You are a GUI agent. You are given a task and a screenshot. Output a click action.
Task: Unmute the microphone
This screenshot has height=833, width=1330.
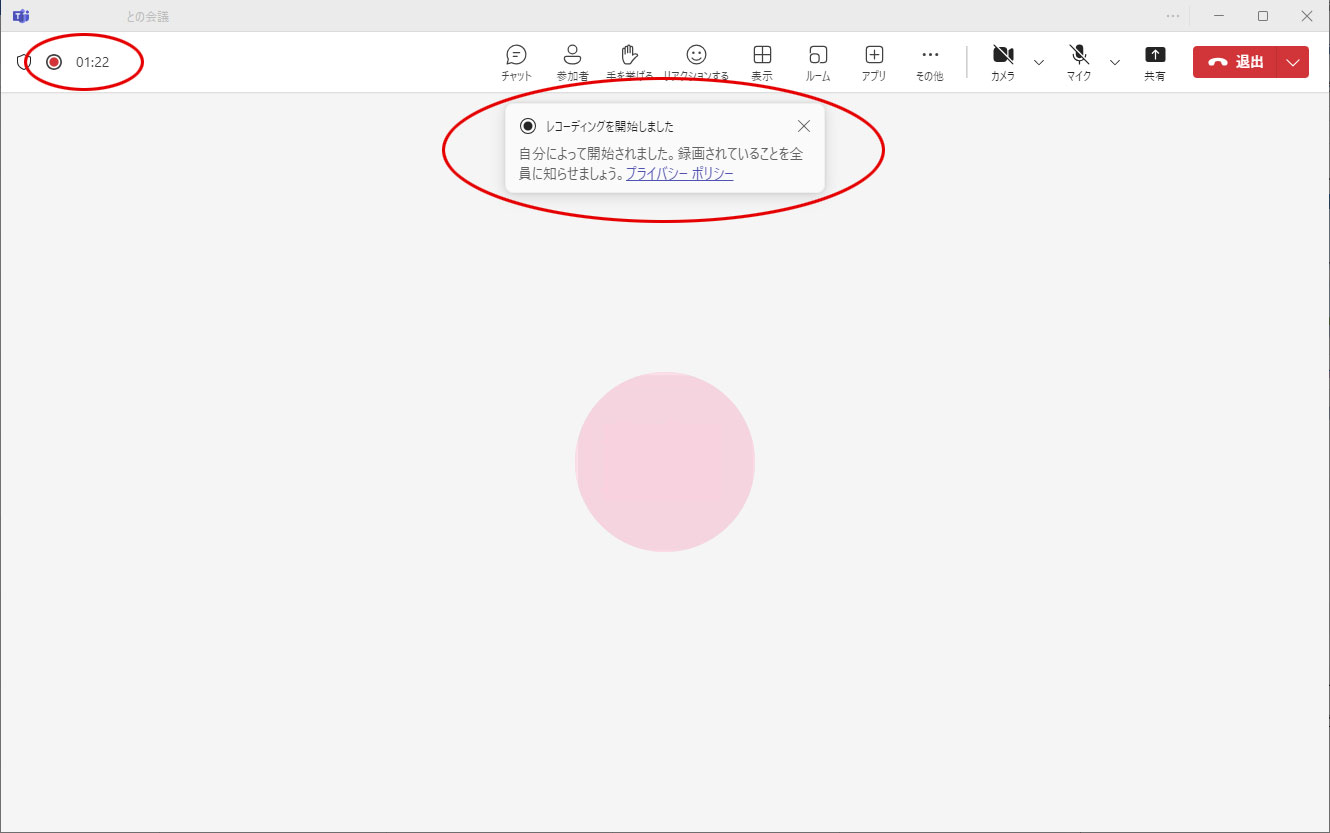click(1079, 61)
